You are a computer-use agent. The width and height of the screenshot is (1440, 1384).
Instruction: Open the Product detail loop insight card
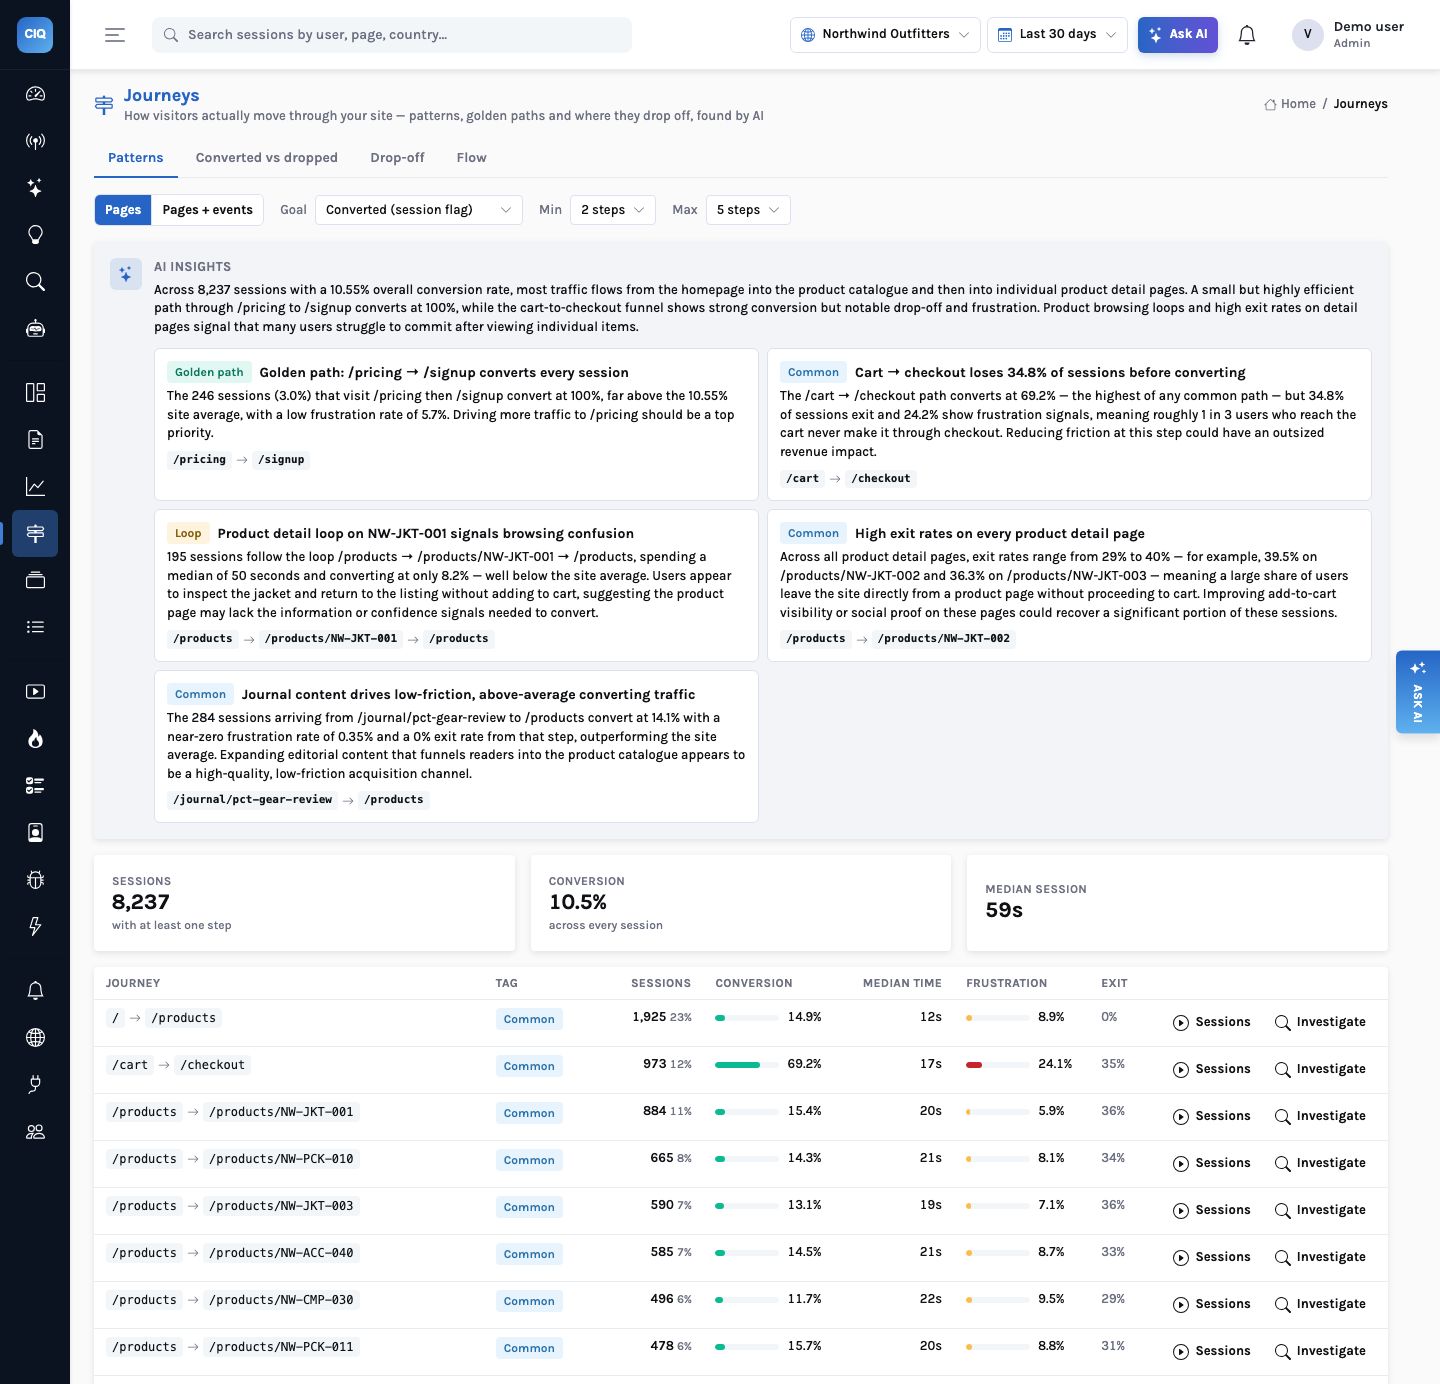pos(456,586)
